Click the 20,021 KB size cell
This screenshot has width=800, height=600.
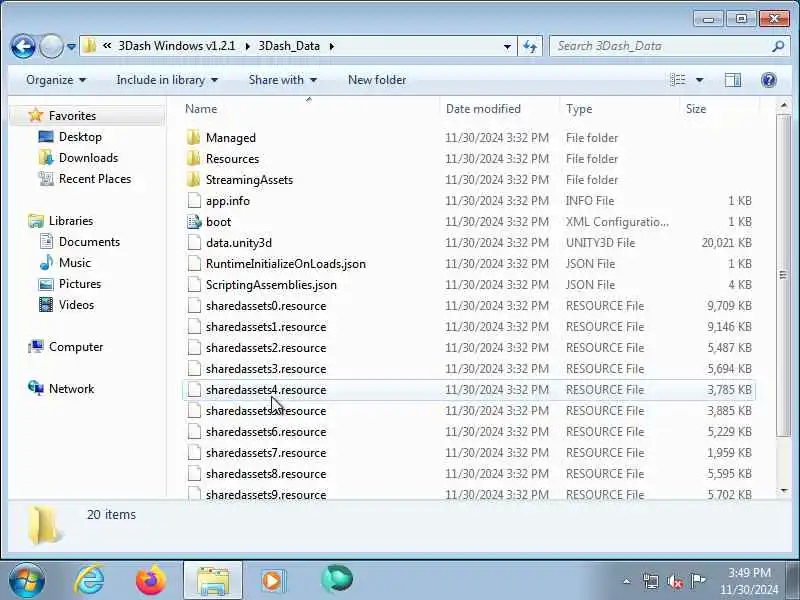[x=726, y=243]
